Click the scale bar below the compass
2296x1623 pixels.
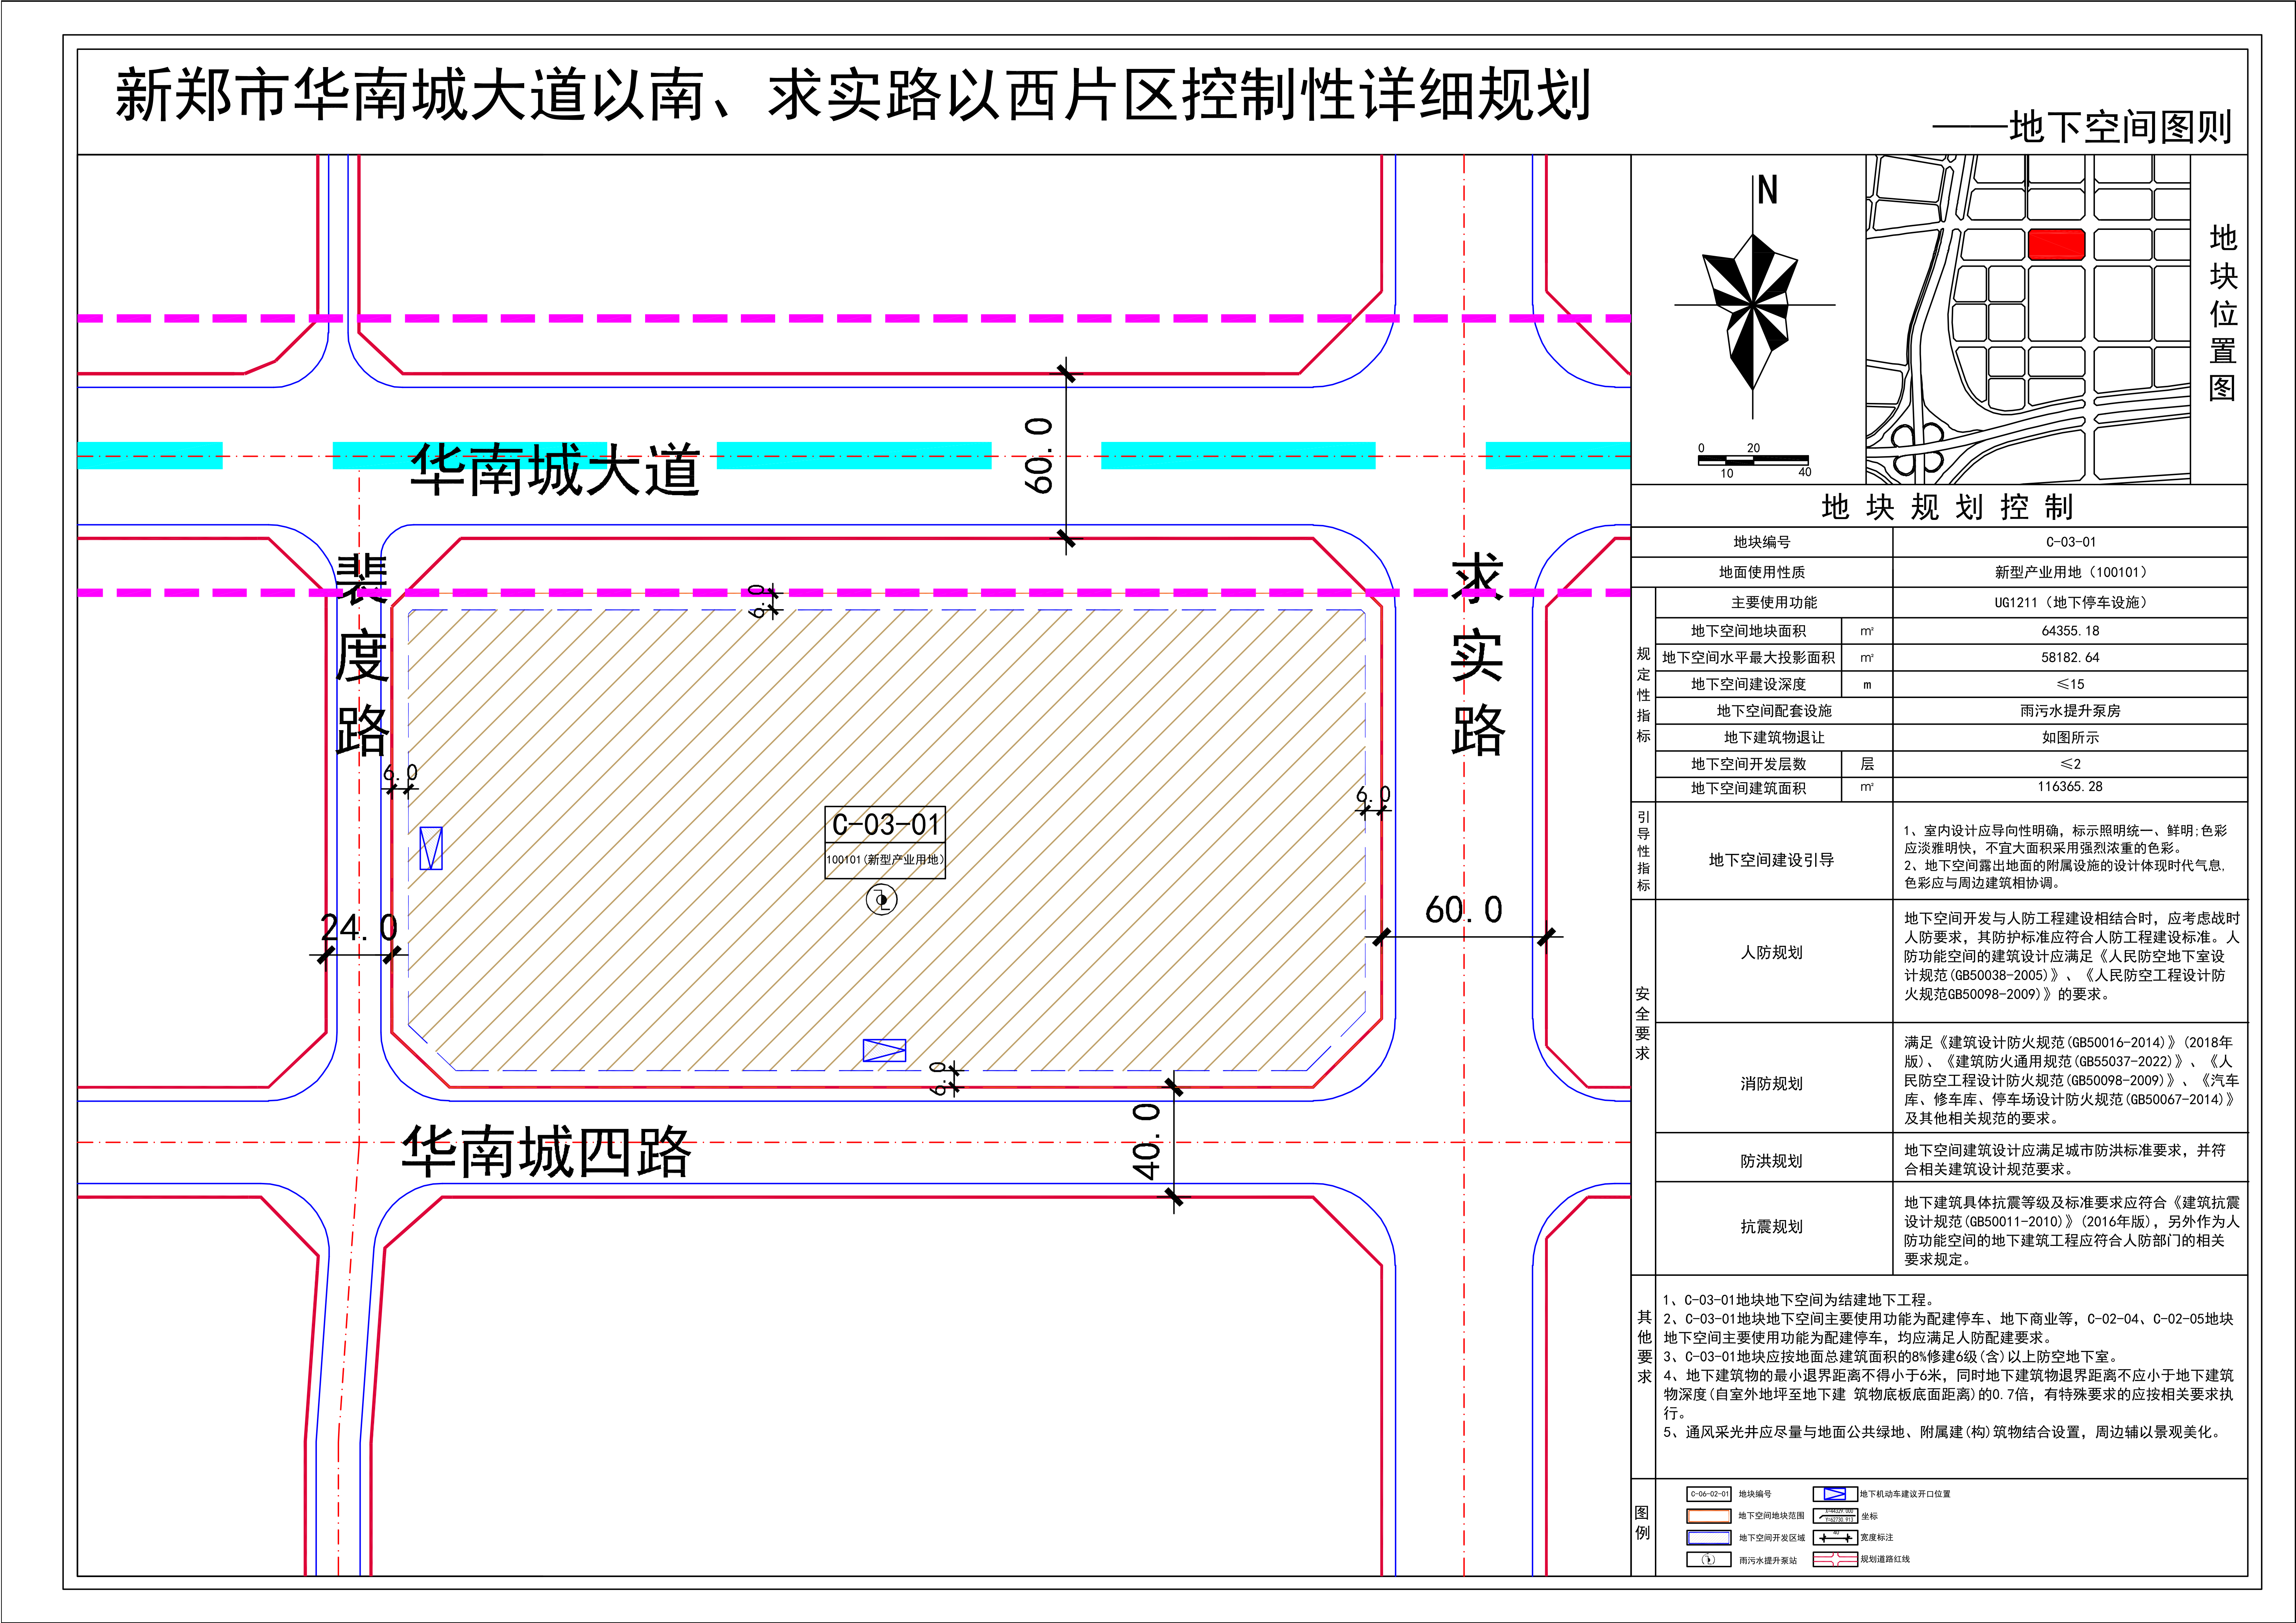(1753, 460)
